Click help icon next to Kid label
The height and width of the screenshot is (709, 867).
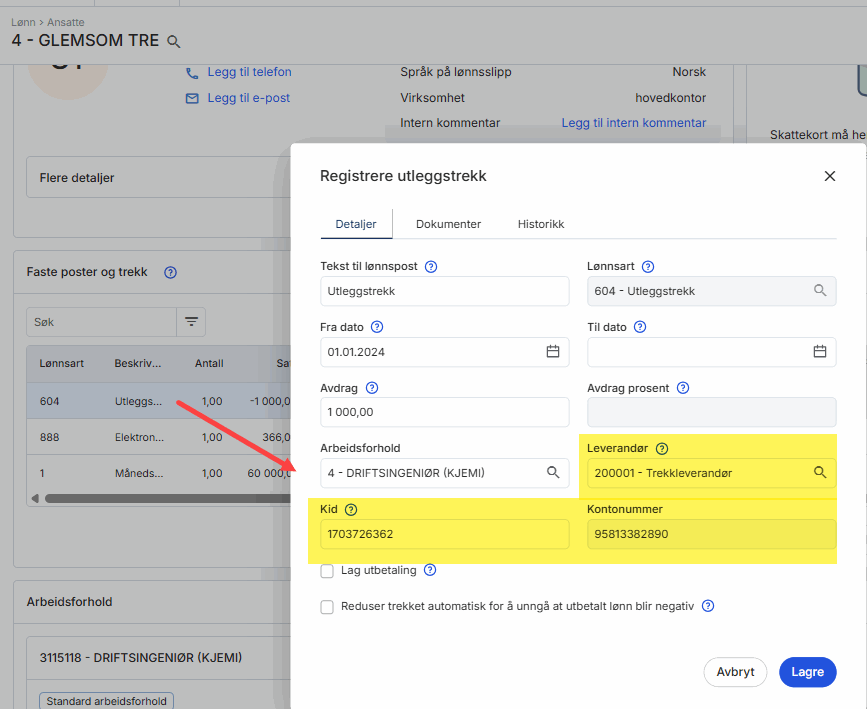coord(350,509)
